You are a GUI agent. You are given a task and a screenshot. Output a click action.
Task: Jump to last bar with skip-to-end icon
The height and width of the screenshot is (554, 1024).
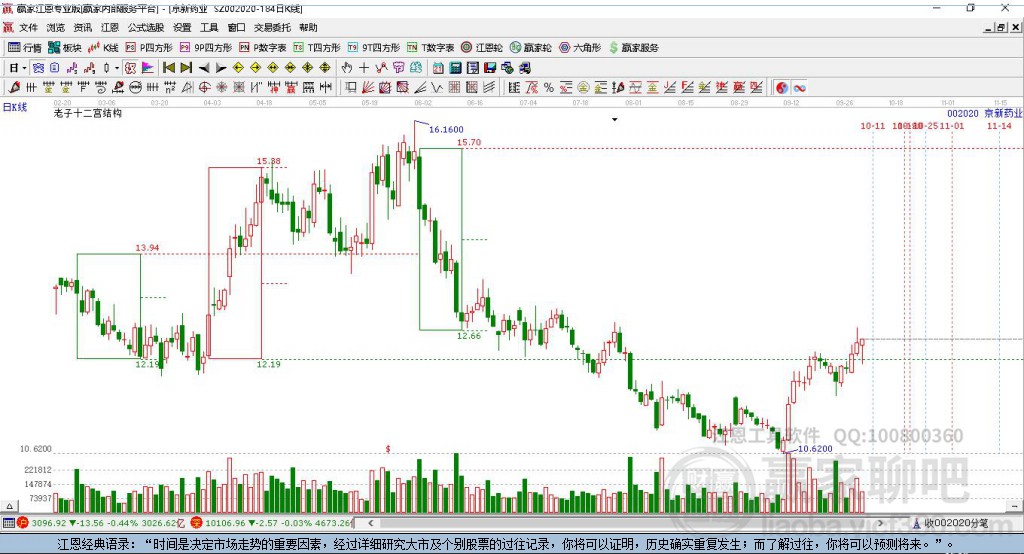tap(186, 68)
